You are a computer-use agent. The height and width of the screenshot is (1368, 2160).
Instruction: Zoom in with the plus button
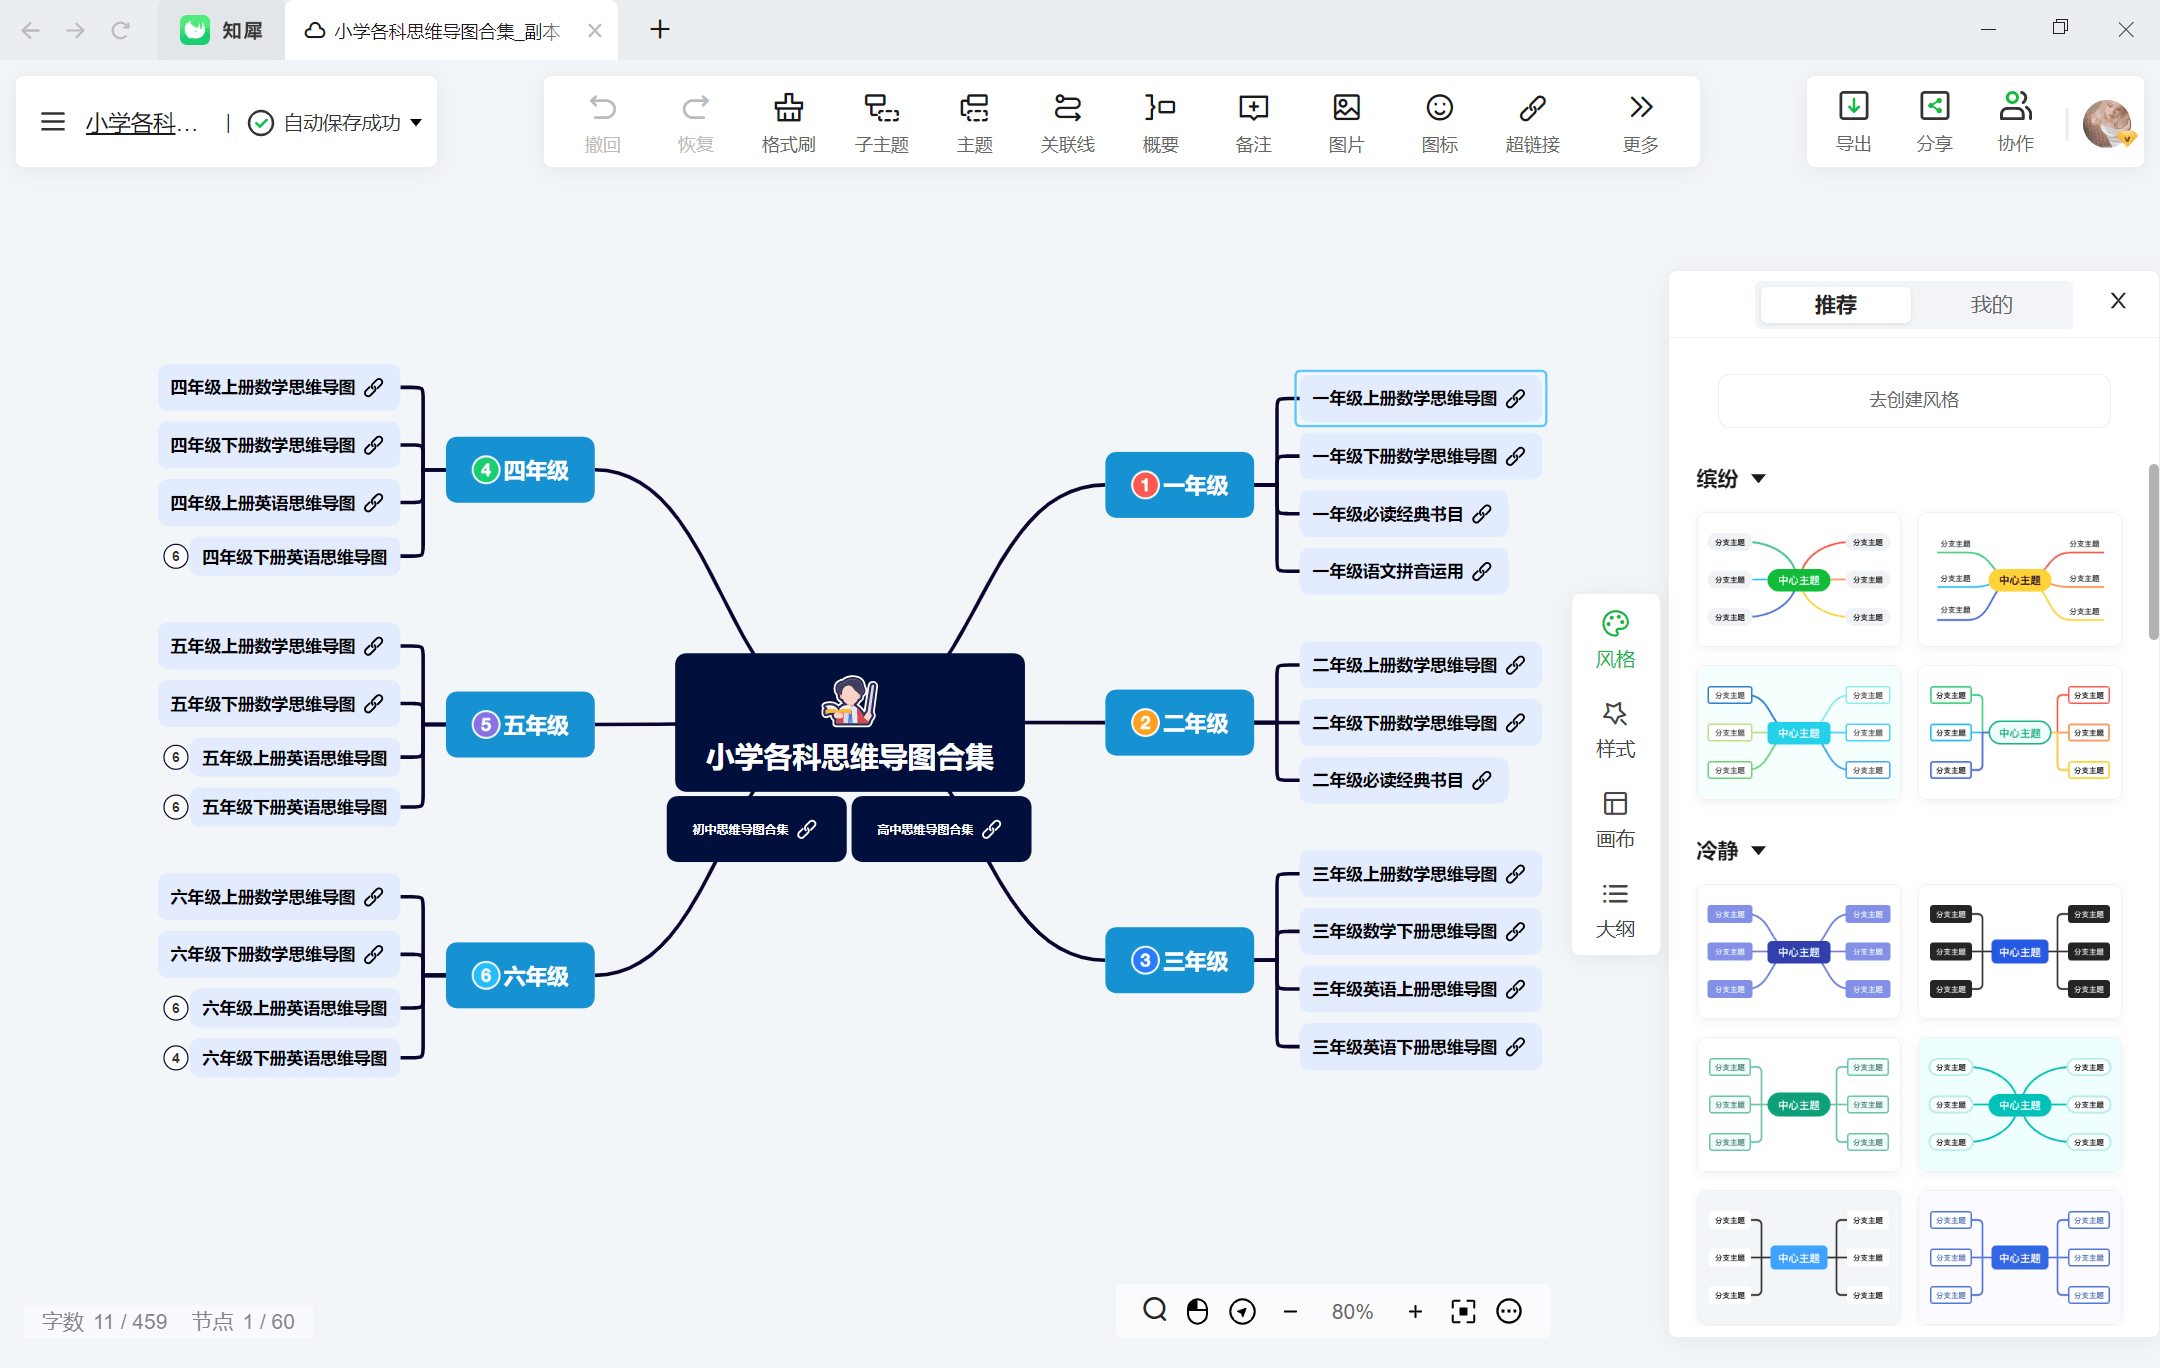click(x=1415, y=1311)
